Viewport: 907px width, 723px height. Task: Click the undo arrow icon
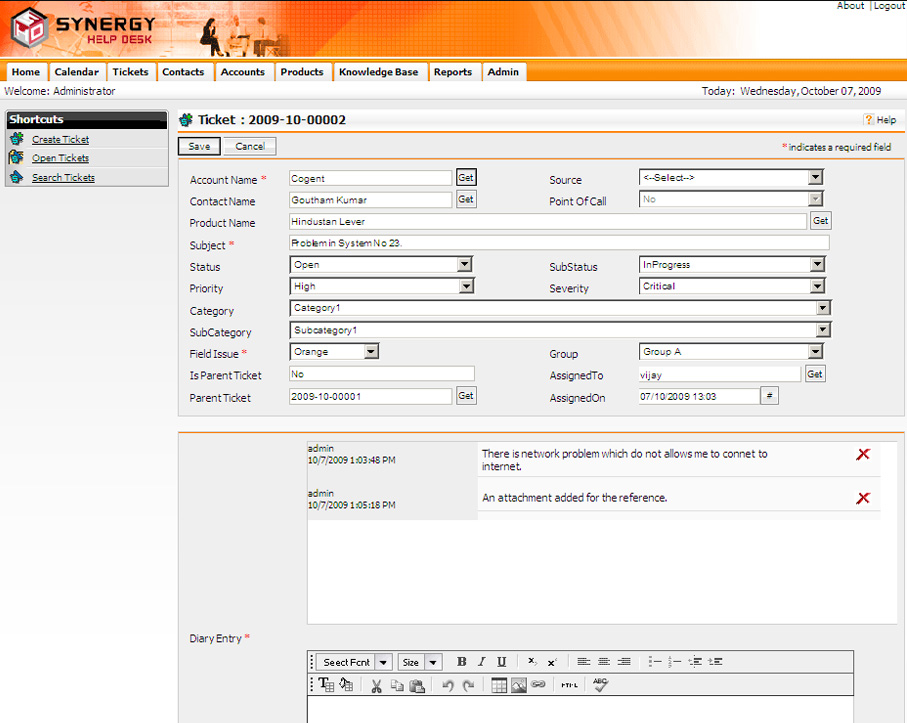[448, 685]
